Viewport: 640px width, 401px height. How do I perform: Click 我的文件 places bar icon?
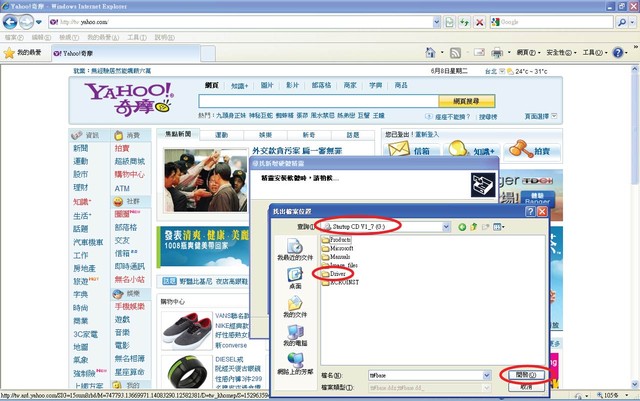coord(295,306)
